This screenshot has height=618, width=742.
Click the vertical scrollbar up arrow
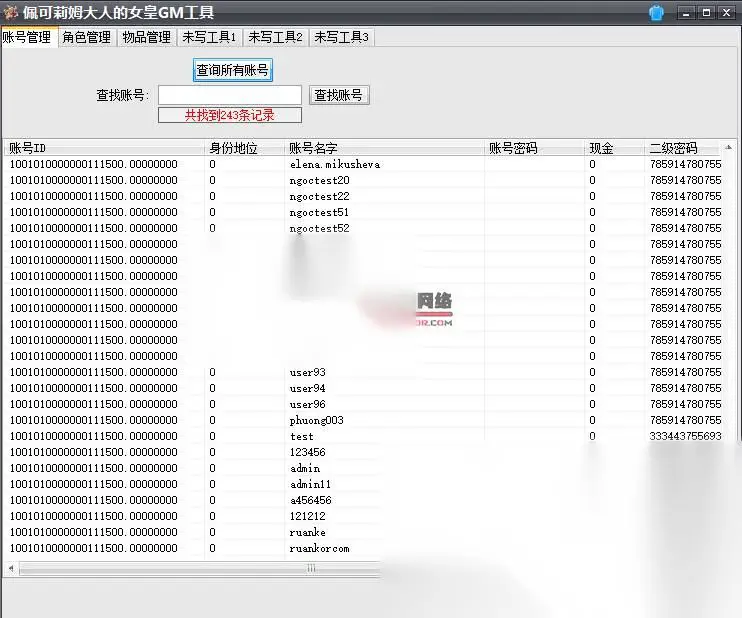click(x=729, y=148)
